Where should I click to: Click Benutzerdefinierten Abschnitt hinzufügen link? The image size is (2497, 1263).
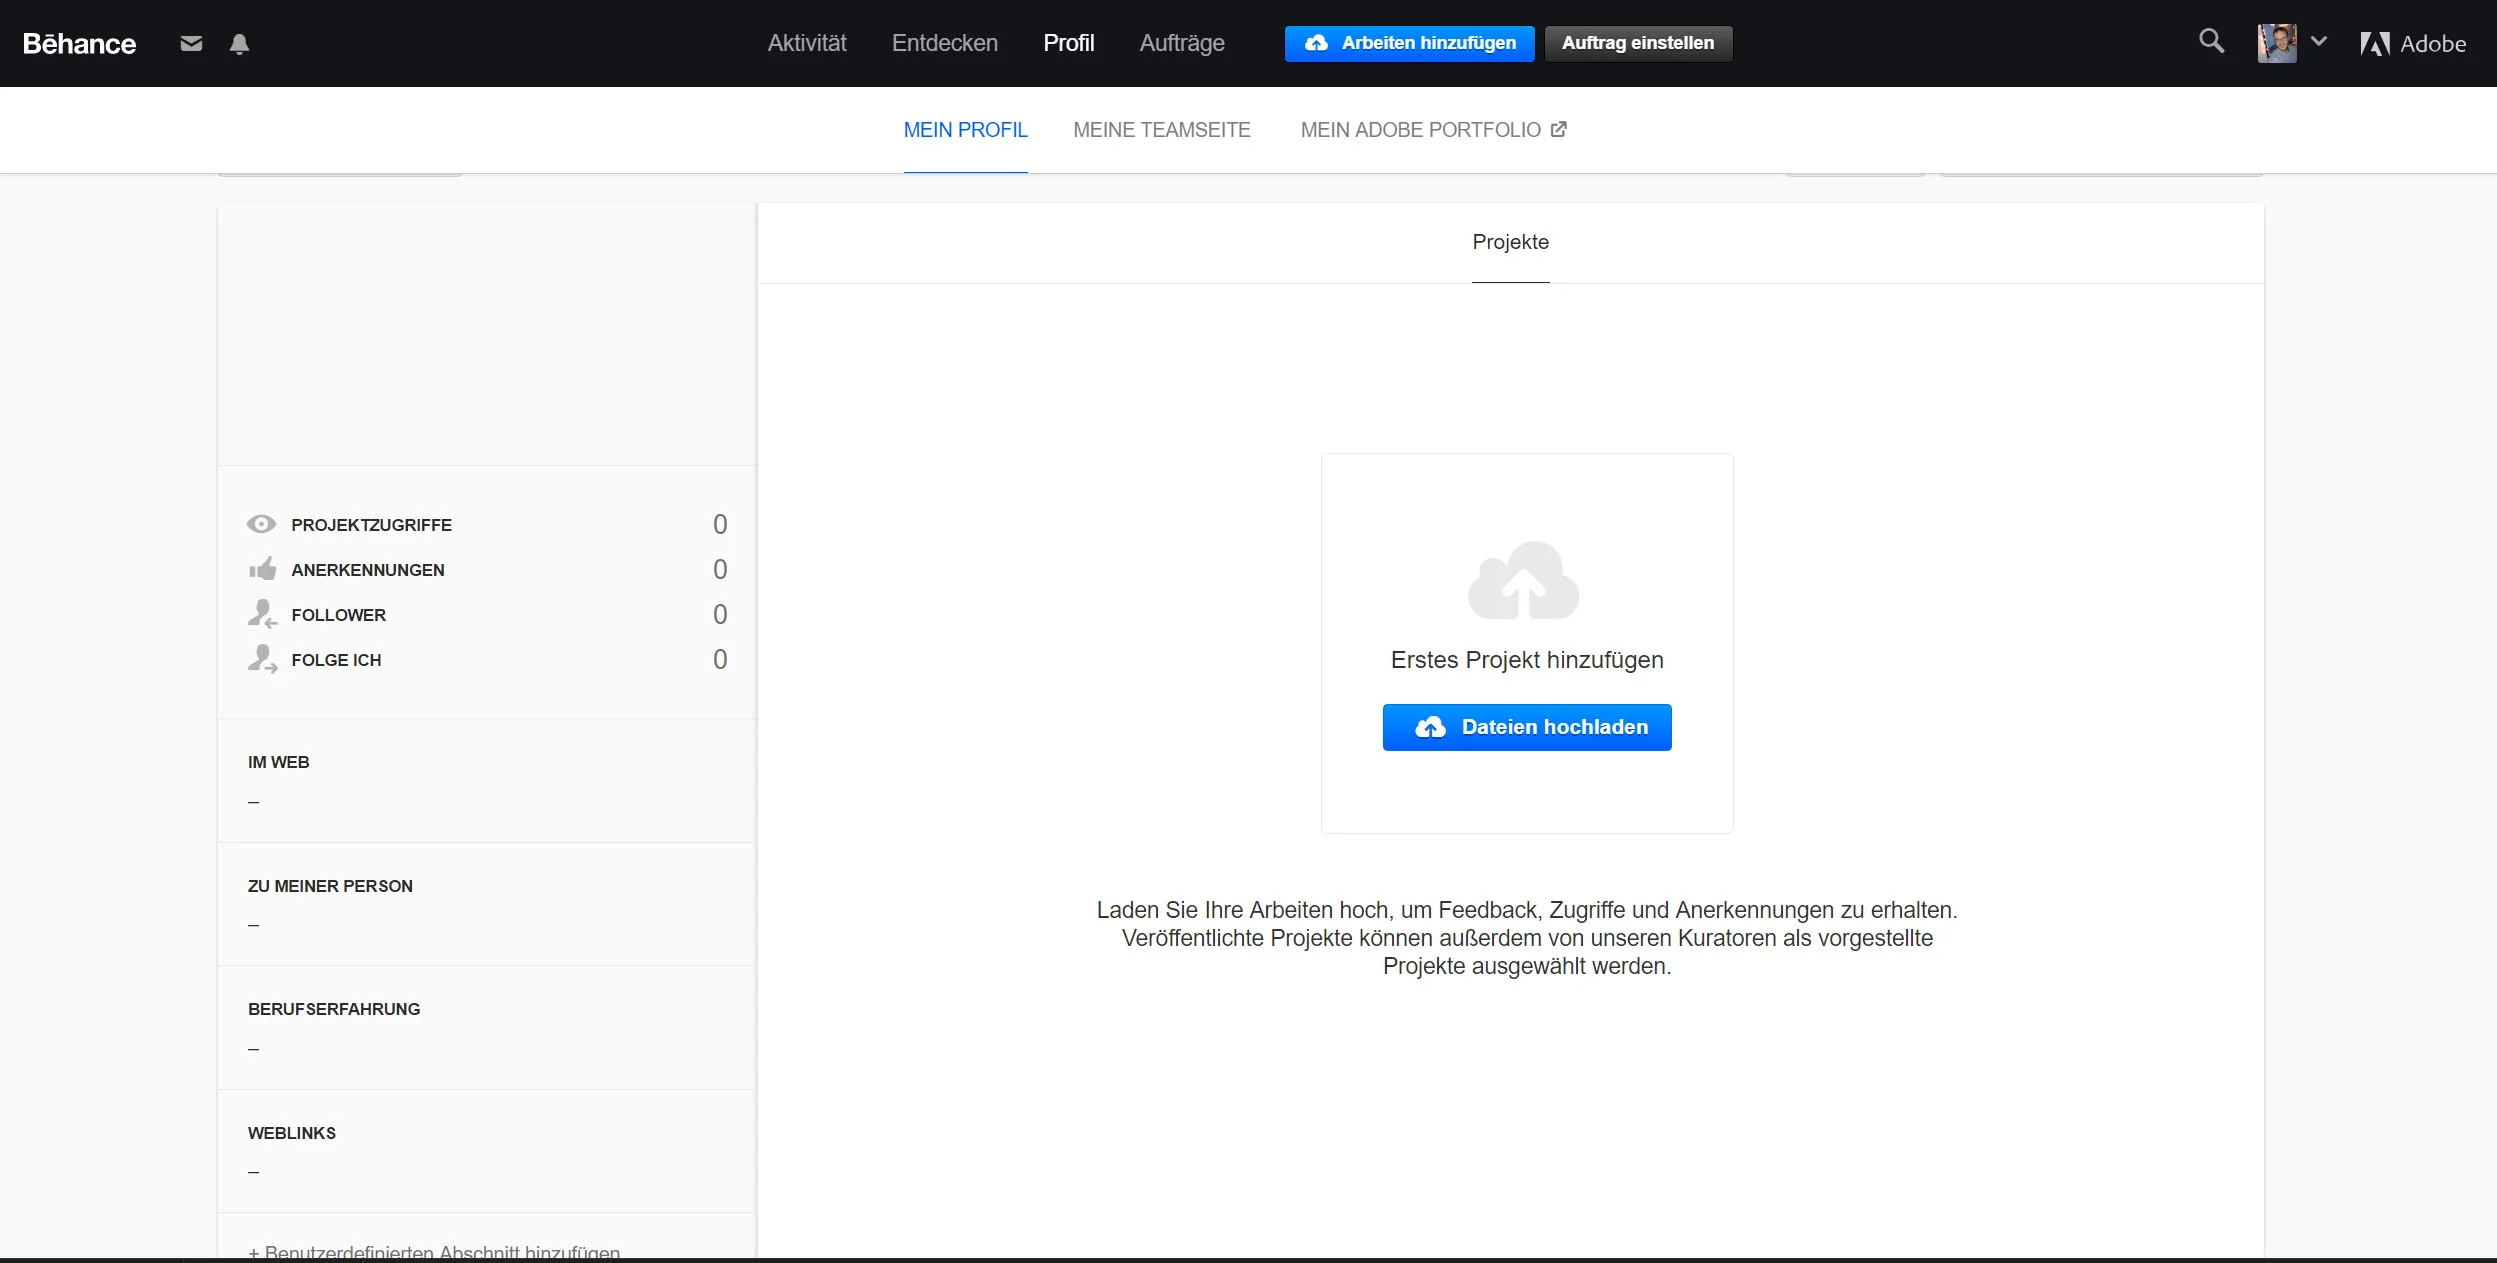[434, 1252]
